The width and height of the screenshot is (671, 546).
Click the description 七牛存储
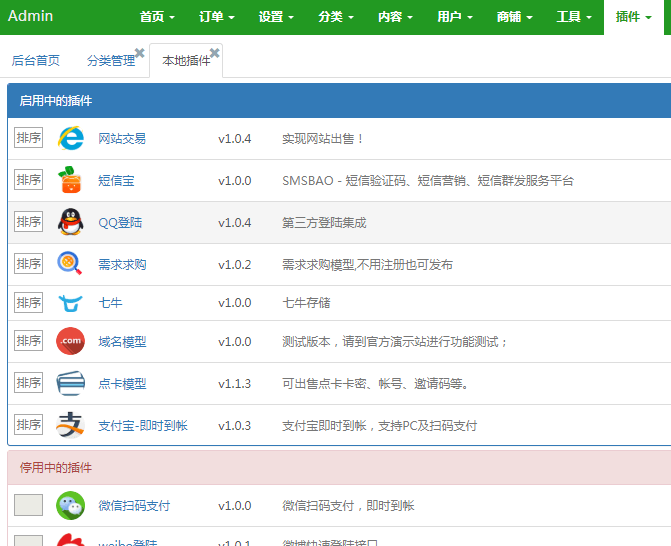pyautogui.click(x=306, y=303)
